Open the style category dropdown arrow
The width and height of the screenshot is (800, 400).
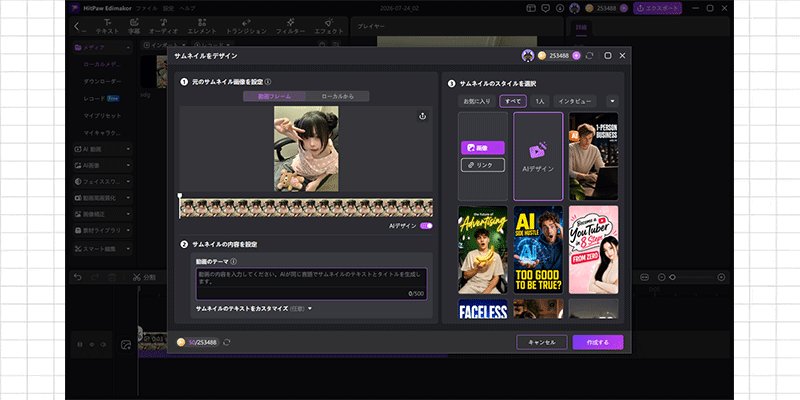(x=612, y=101)
